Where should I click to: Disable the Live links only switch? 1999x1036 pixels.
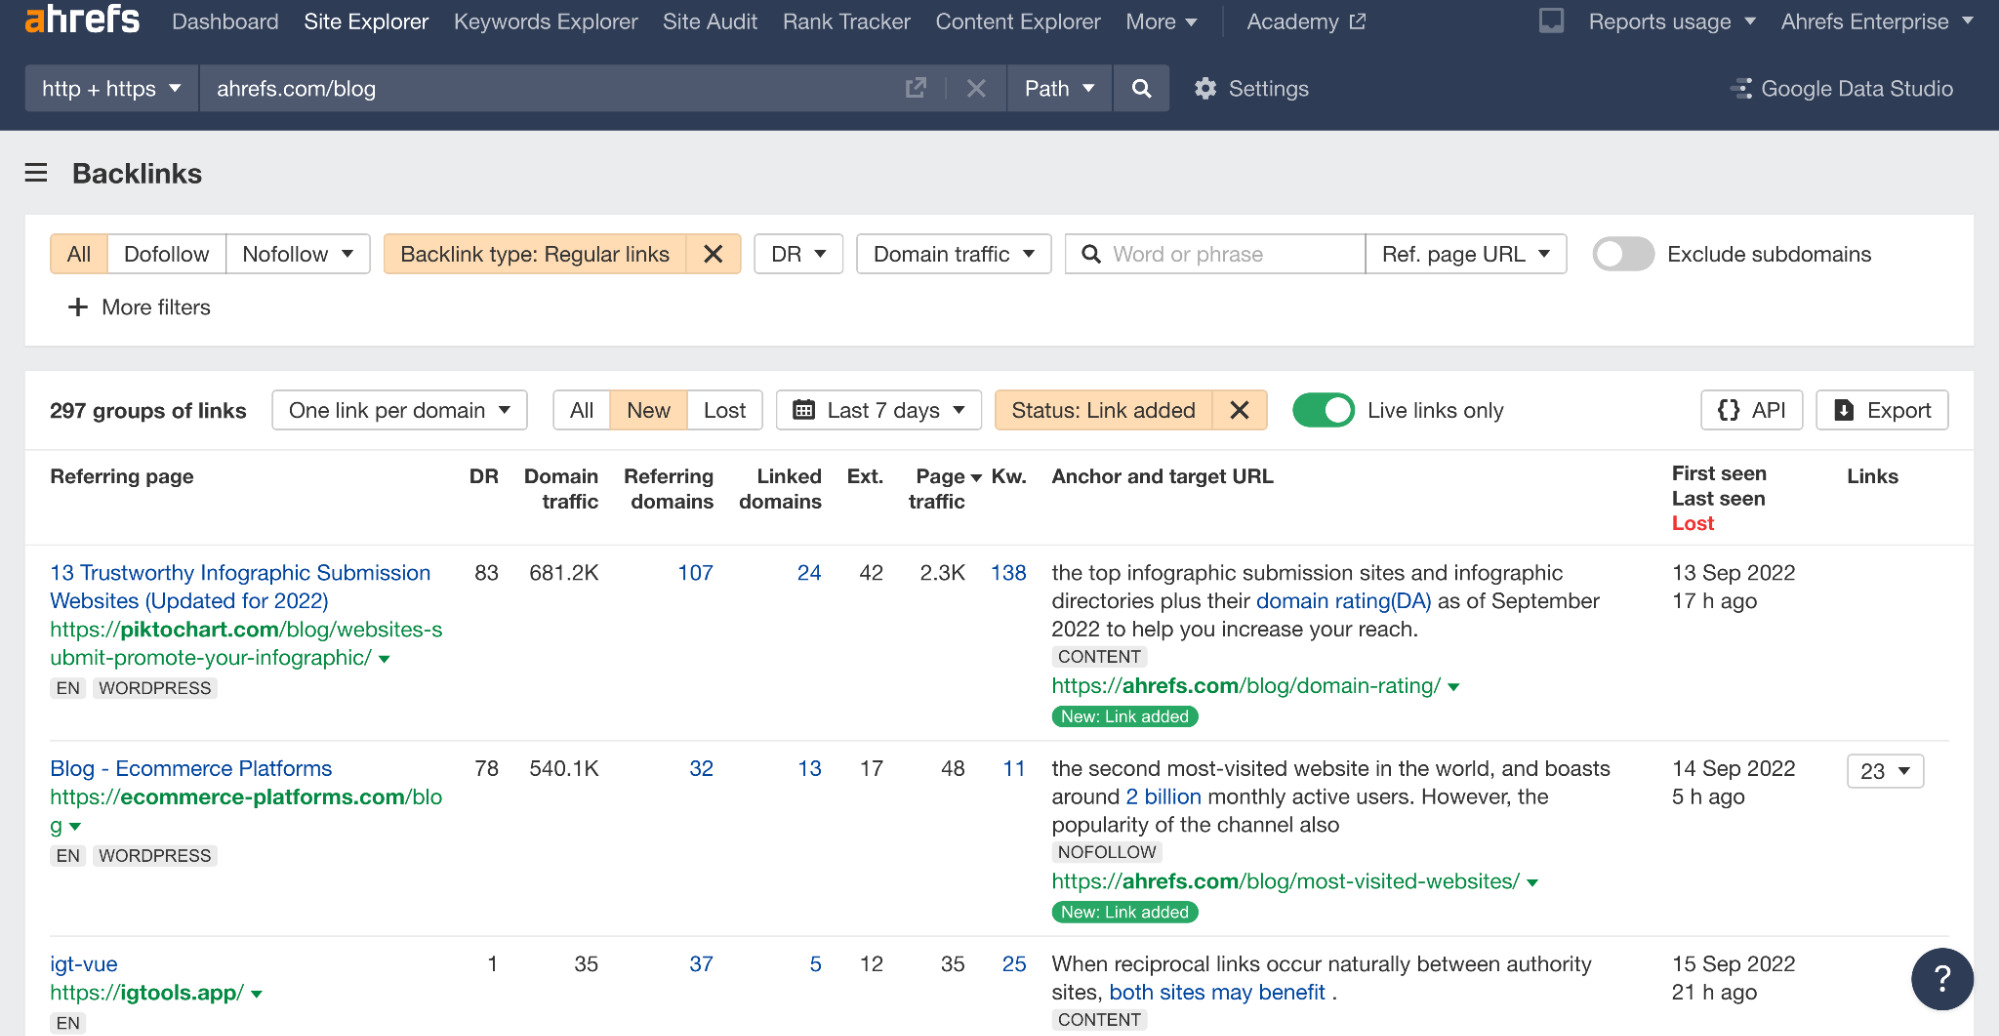pos(1323,410)
